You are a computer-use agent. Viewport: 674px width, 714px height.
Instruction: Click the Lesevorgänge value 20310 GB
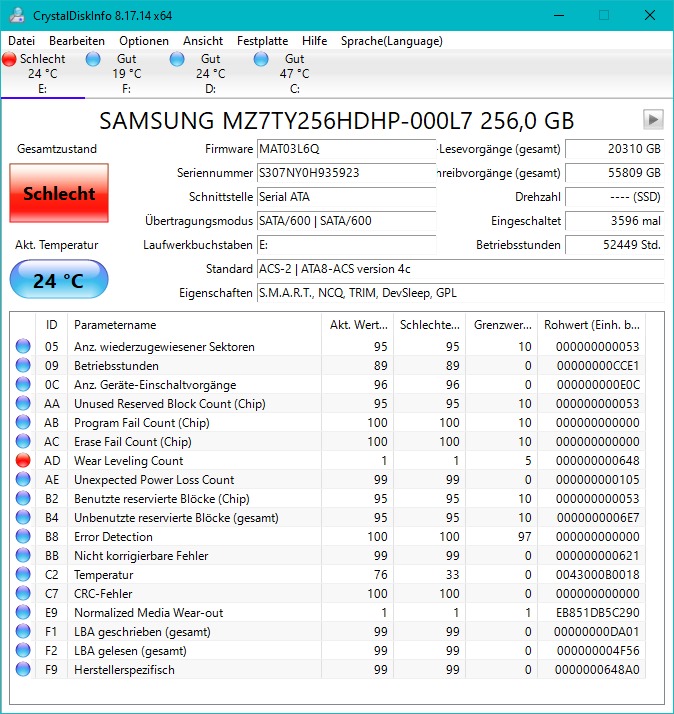pos(614,149)
